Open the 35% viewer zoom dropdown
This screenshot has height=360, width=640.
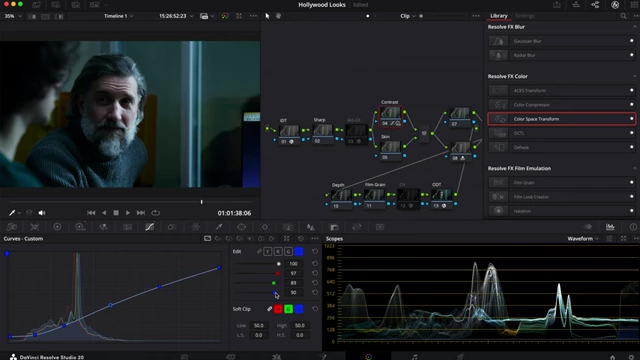(x=13, y=16)
